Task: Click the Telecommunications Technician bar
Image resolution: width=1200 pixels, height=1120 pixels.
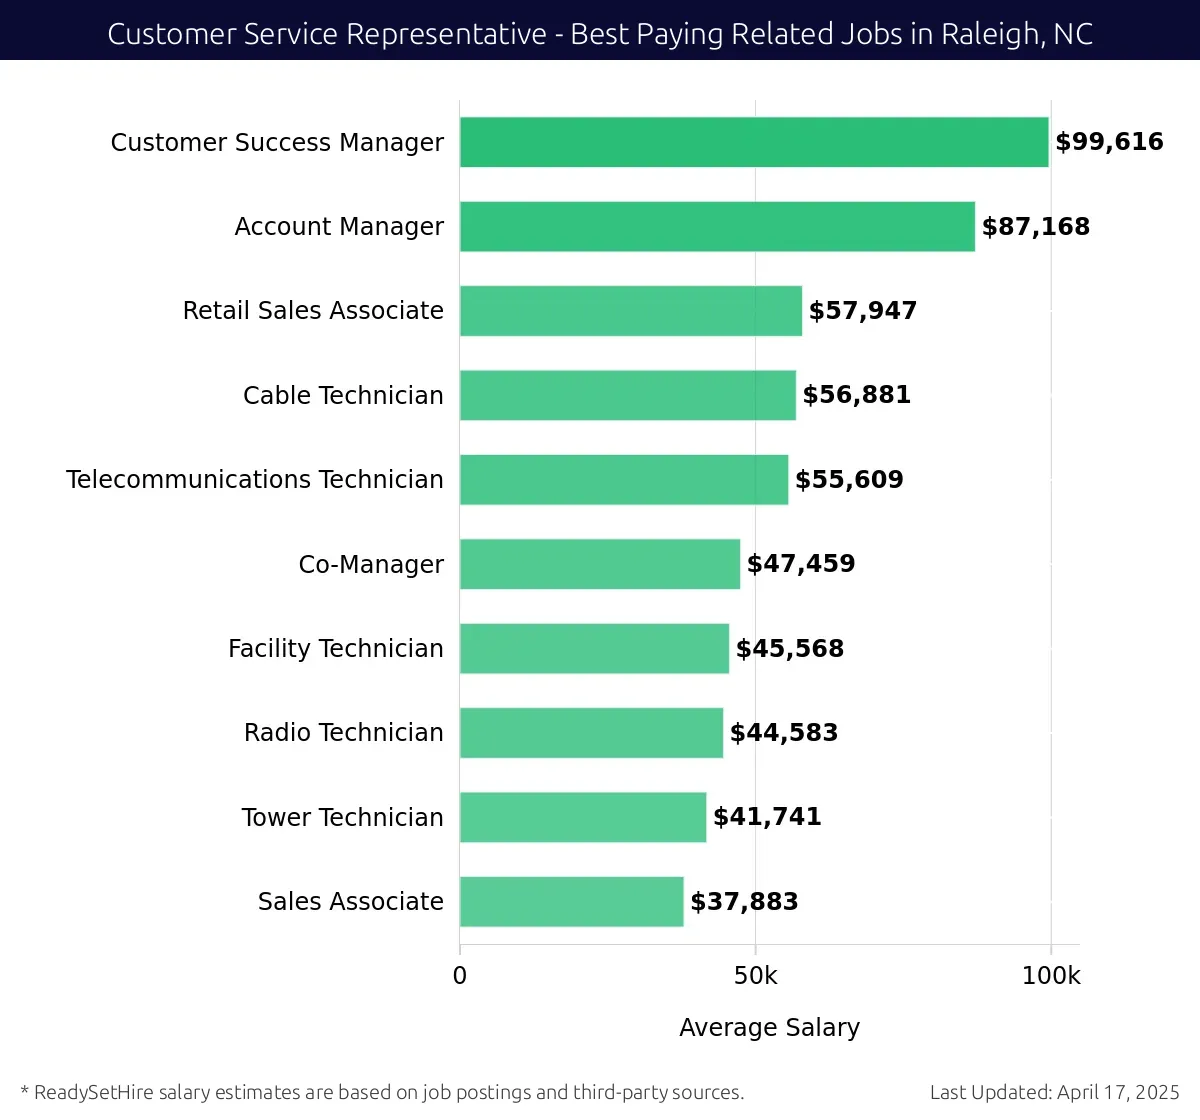Action: point(624,480)
